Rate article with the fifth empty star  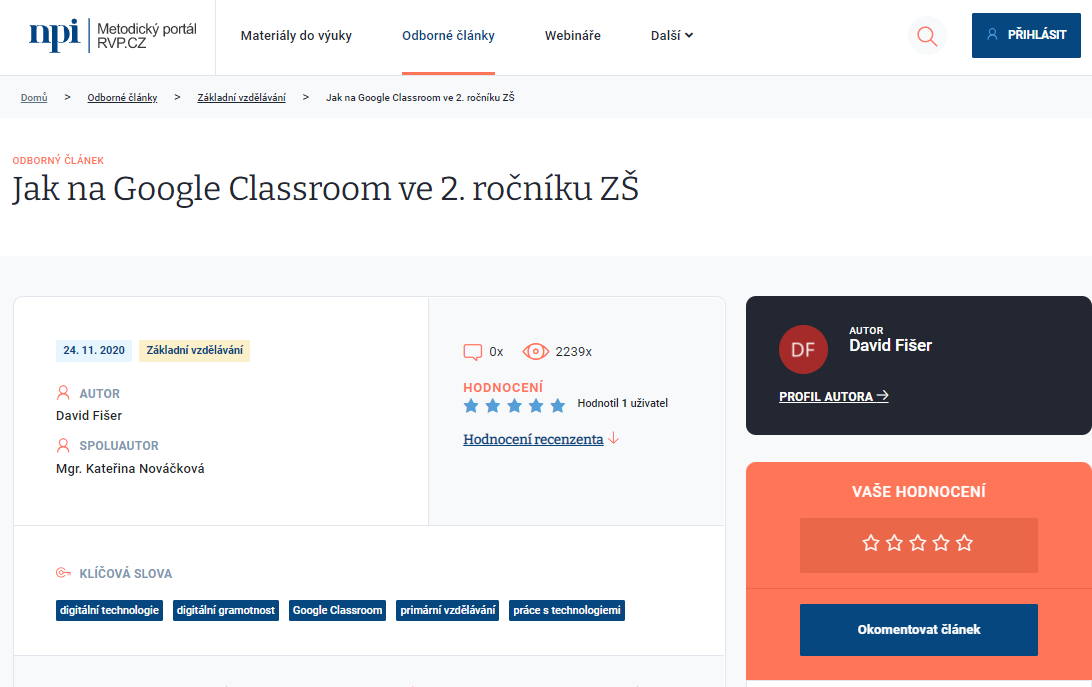[x=964, y=543]
